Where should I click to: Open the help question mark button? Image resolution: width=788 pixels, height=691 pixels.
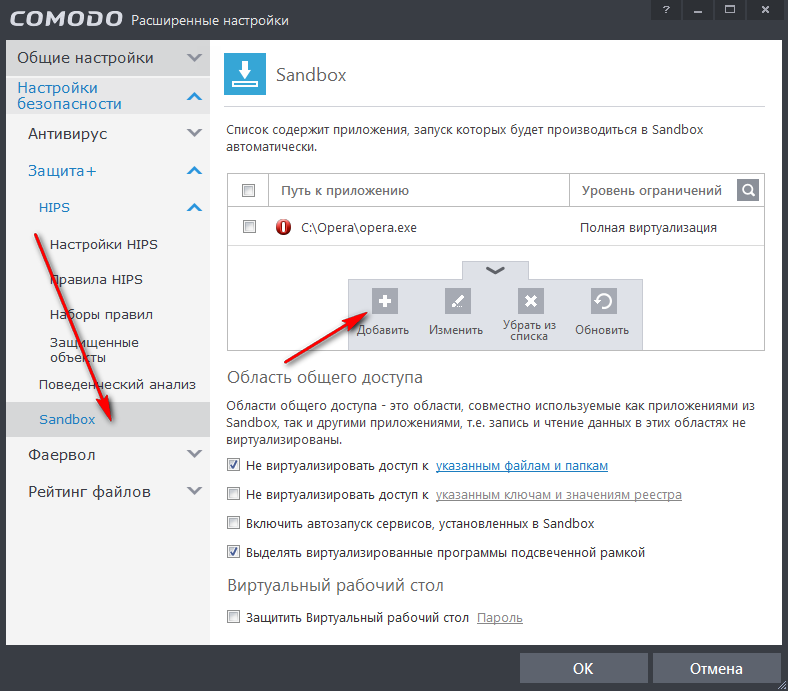(666, 10)
